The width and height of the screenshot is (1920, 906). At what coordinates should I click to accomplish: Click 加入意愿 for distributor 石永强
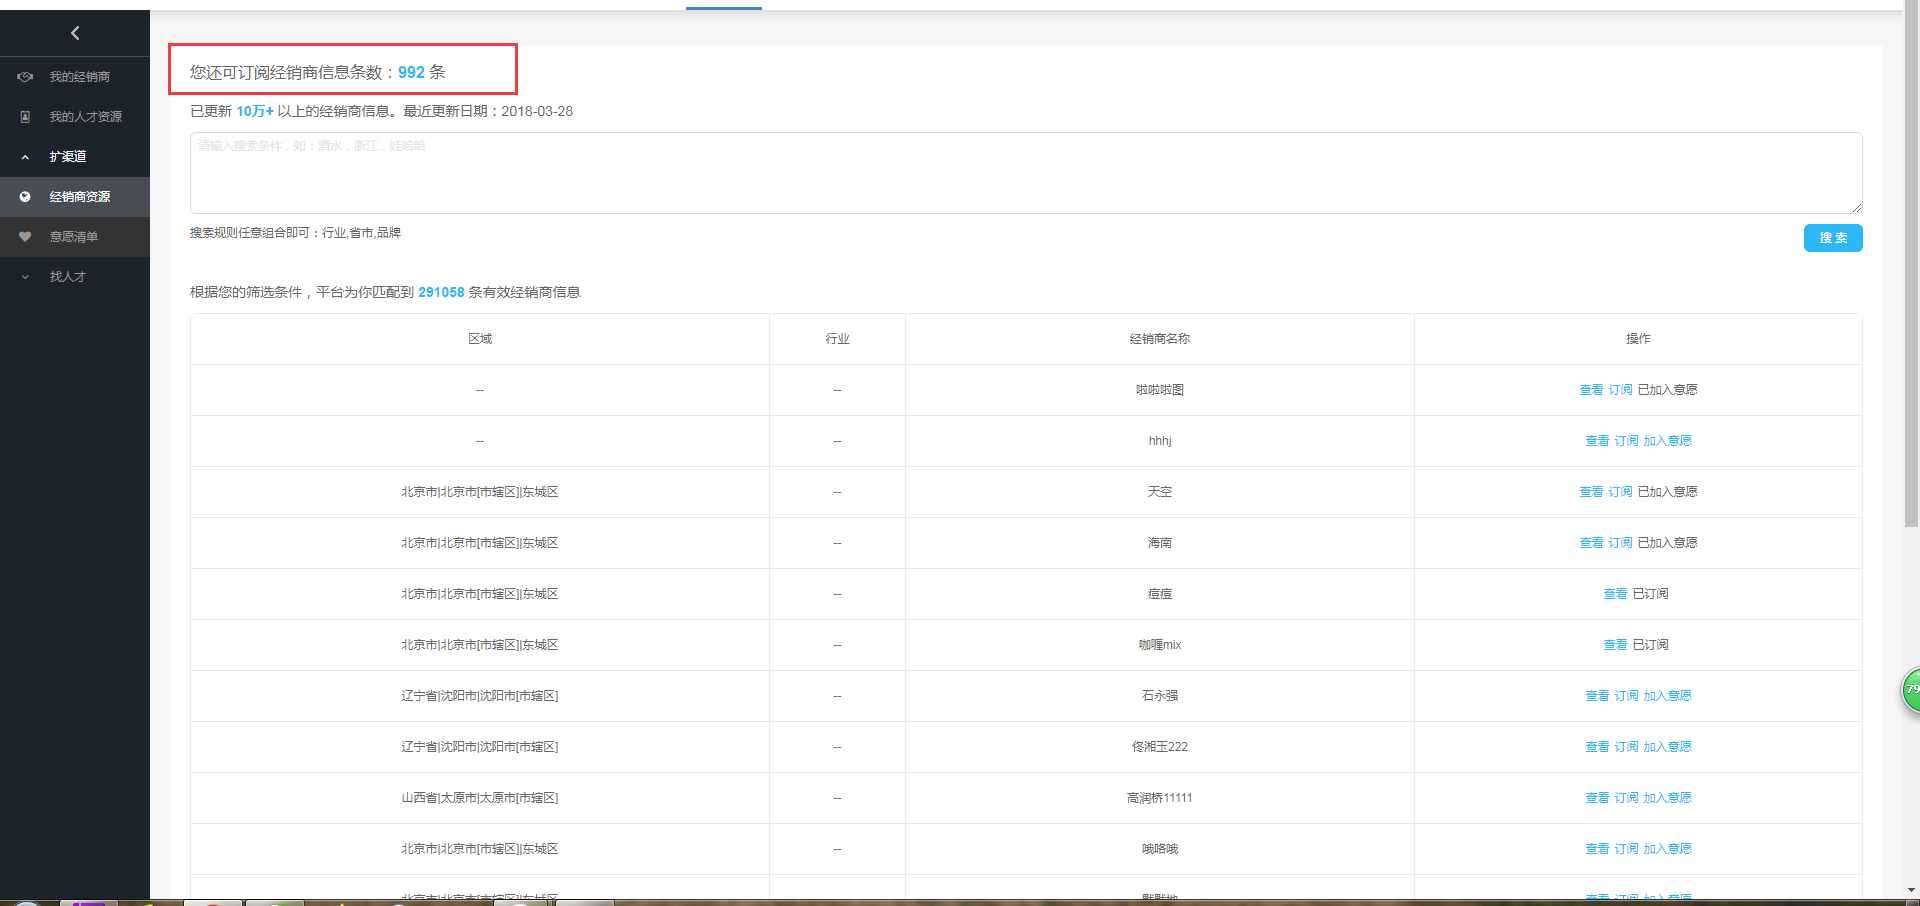pyautogui.click(x=1667, y=696)
